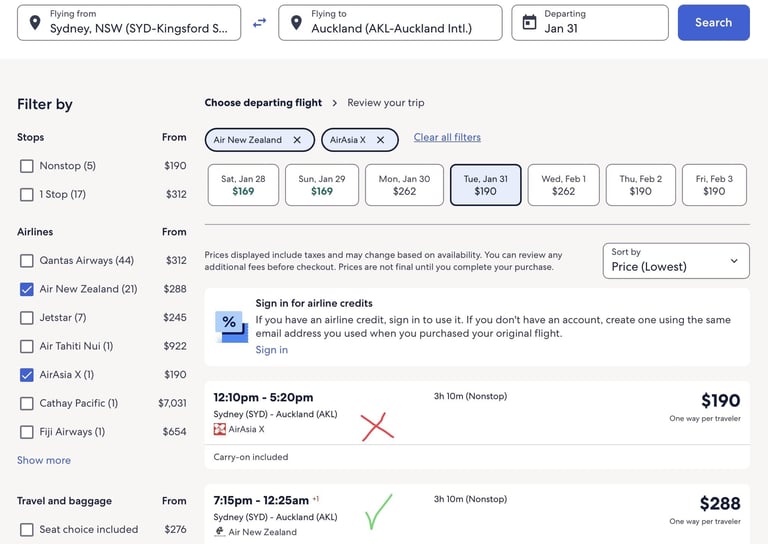Uncheck the Air New Zealand (21) checkbox
The image size is (768, 544).
(x=26, y=289)
